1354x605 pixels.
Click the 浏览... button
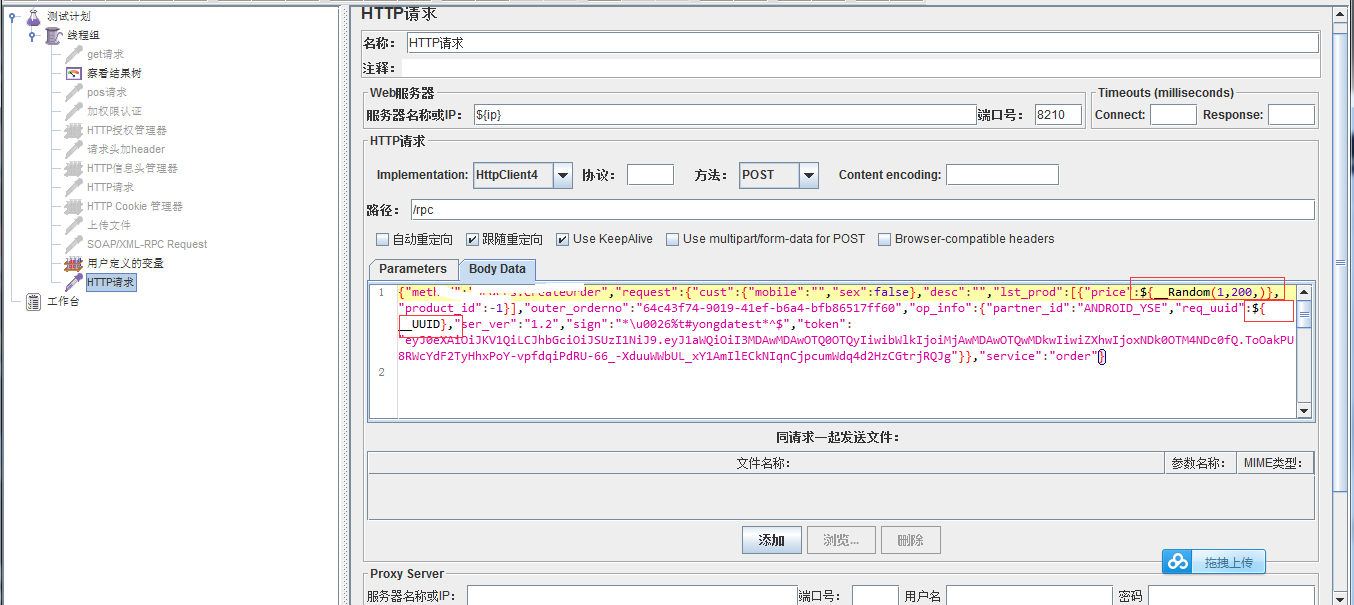(x=841, y=540)
